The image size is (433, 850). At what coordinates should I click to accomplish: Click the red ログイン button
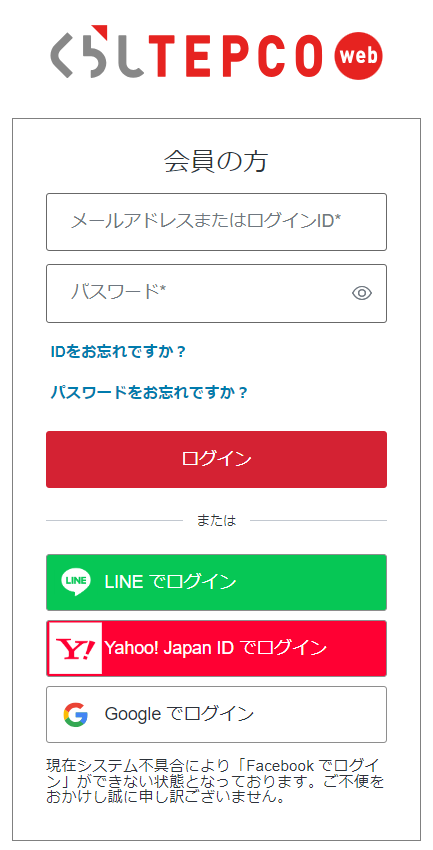[x=216, y=459]
